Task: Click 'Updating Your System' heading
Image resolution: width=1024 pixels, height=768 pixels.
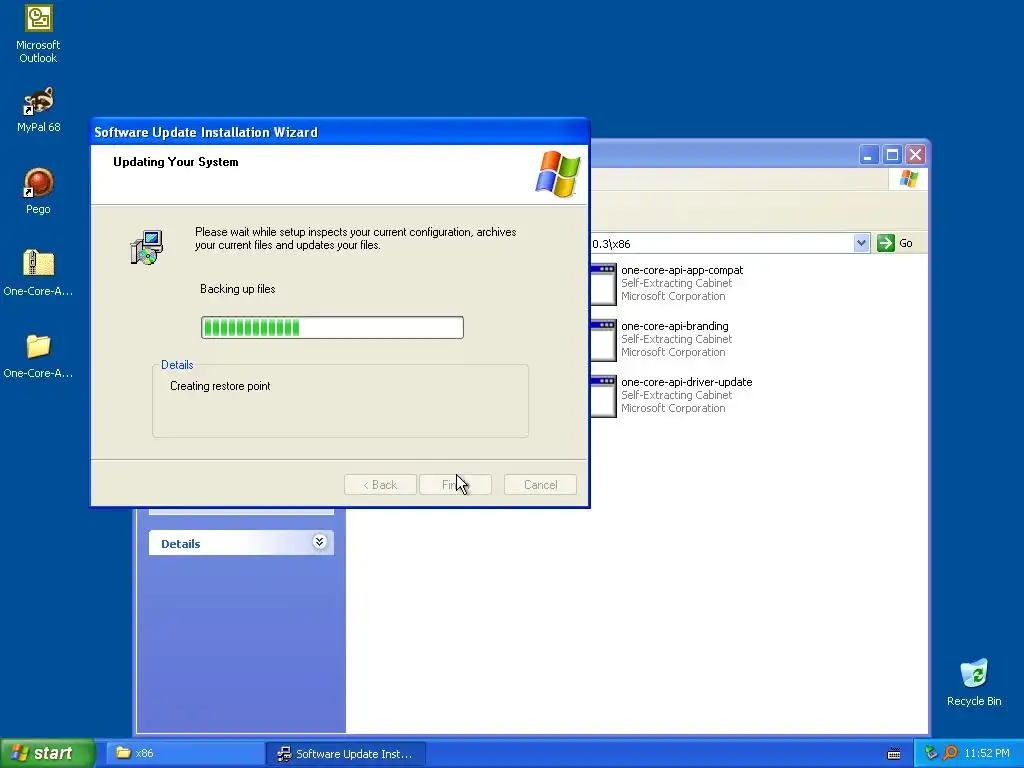Action: tap(176, 162)
